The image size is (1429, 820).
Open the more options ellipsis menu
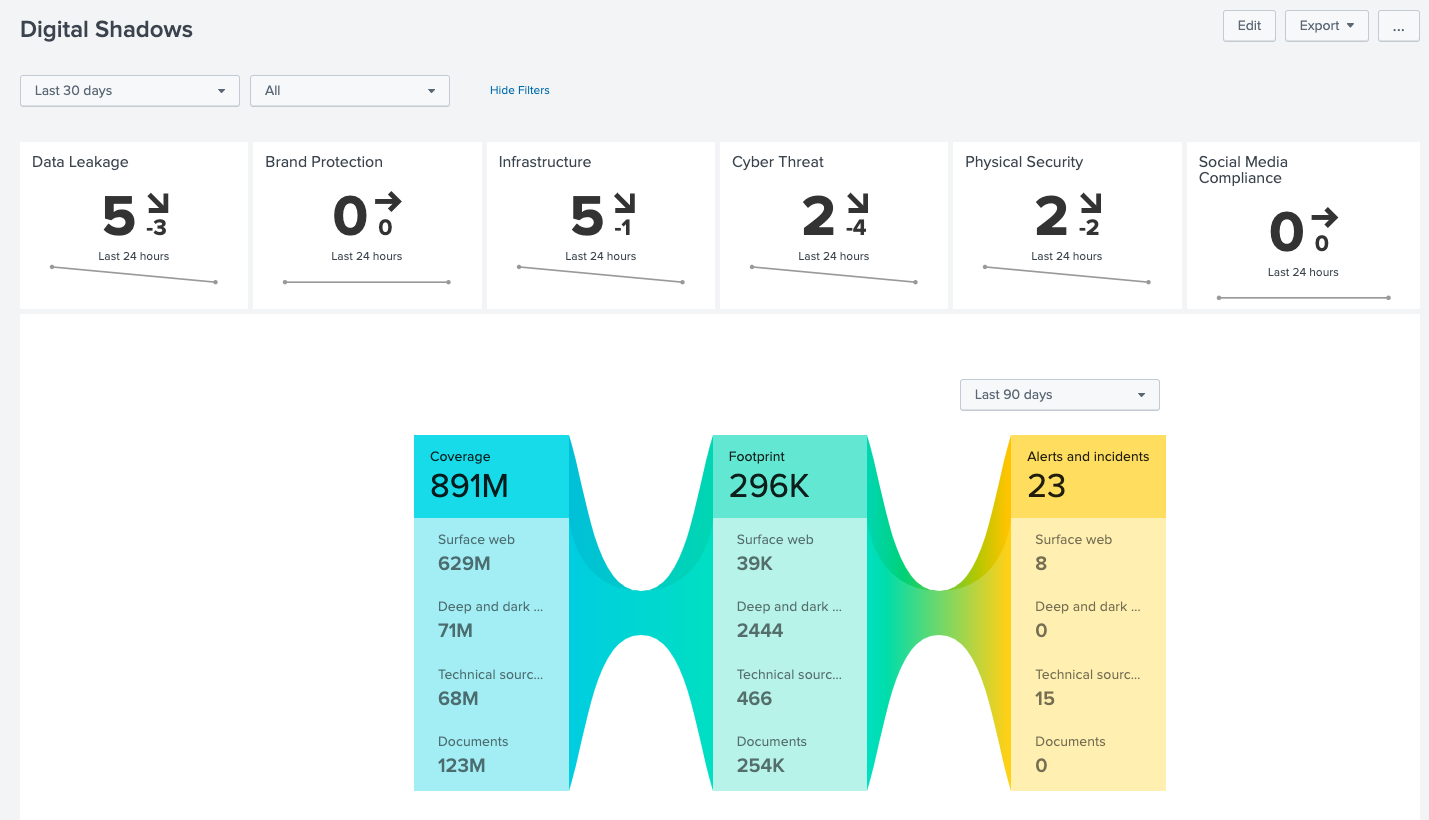pyautogui.click(x=1398, y=26)
